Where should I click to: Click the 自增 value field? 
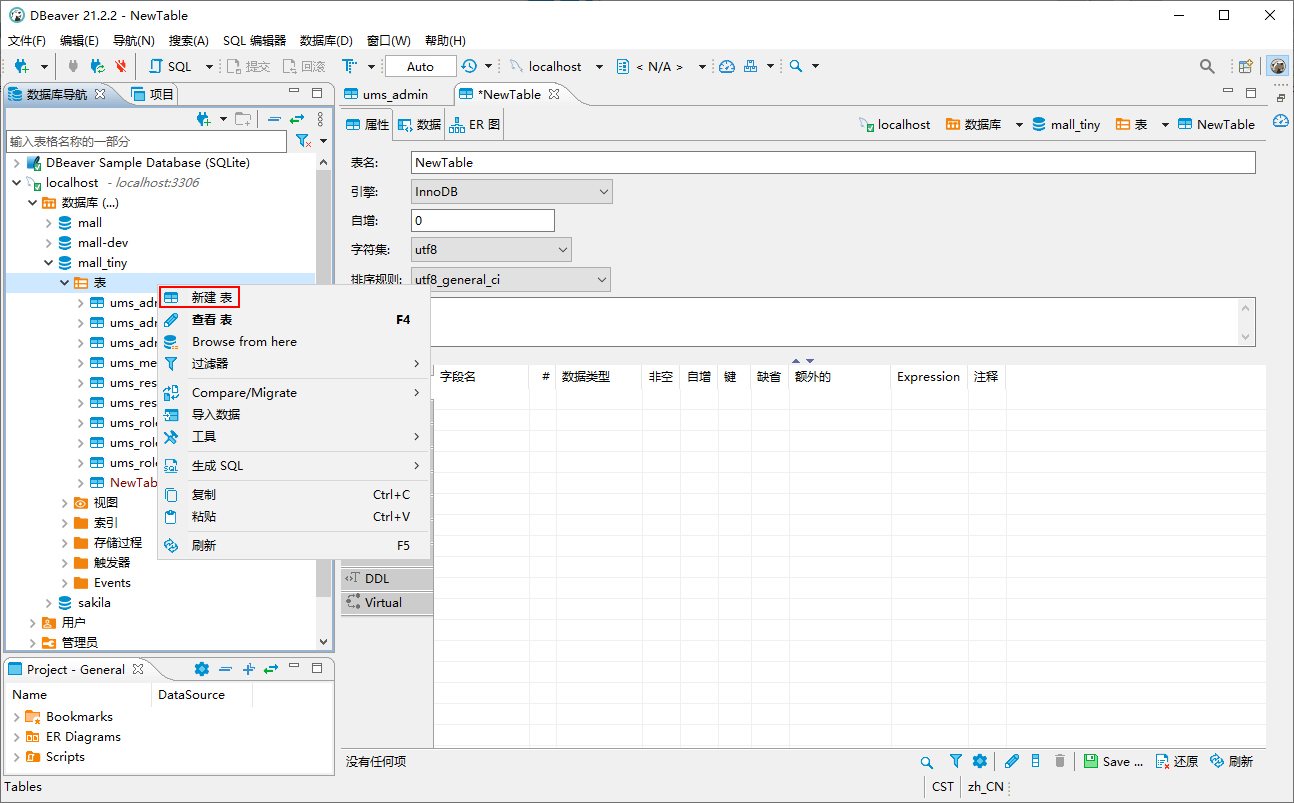[x=482, y=220]
